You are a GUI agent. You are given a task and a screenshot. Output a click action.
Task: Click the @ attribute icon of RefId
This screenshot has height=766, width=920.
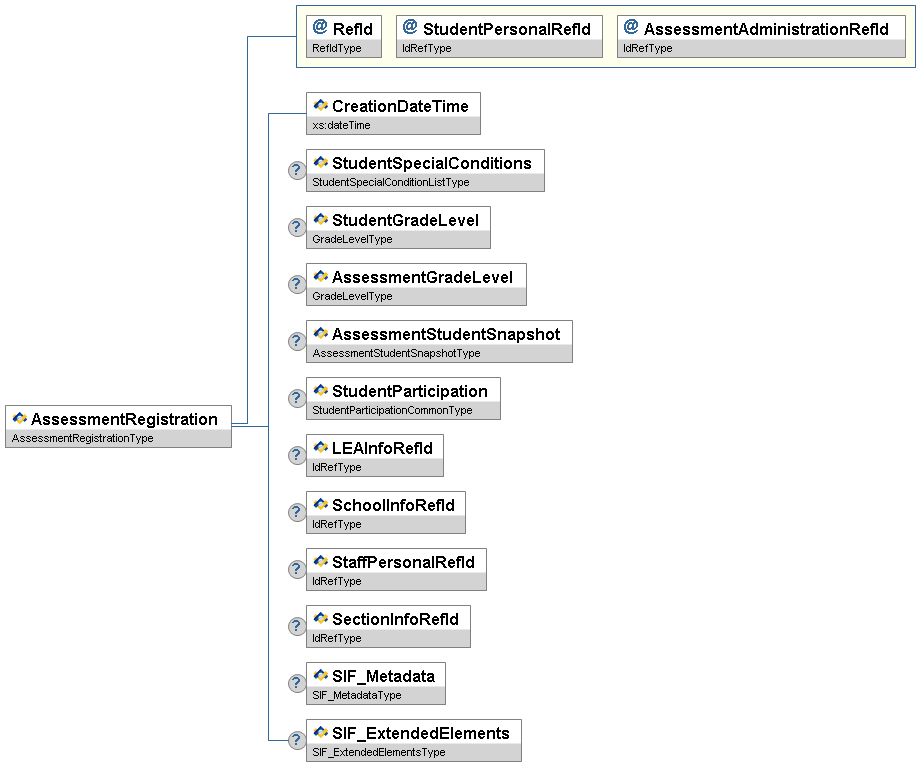point(320,27)
